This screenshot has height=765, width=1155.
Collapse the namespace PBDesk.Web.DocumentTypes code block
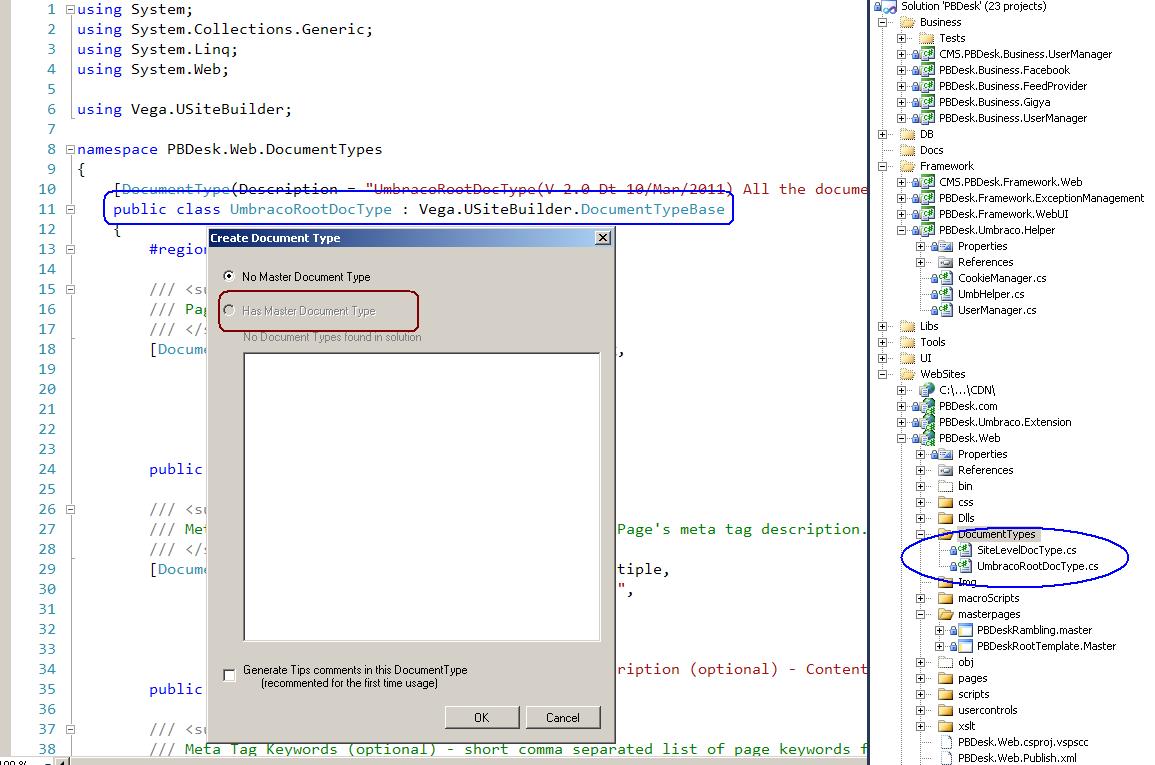tap(70, 149)
